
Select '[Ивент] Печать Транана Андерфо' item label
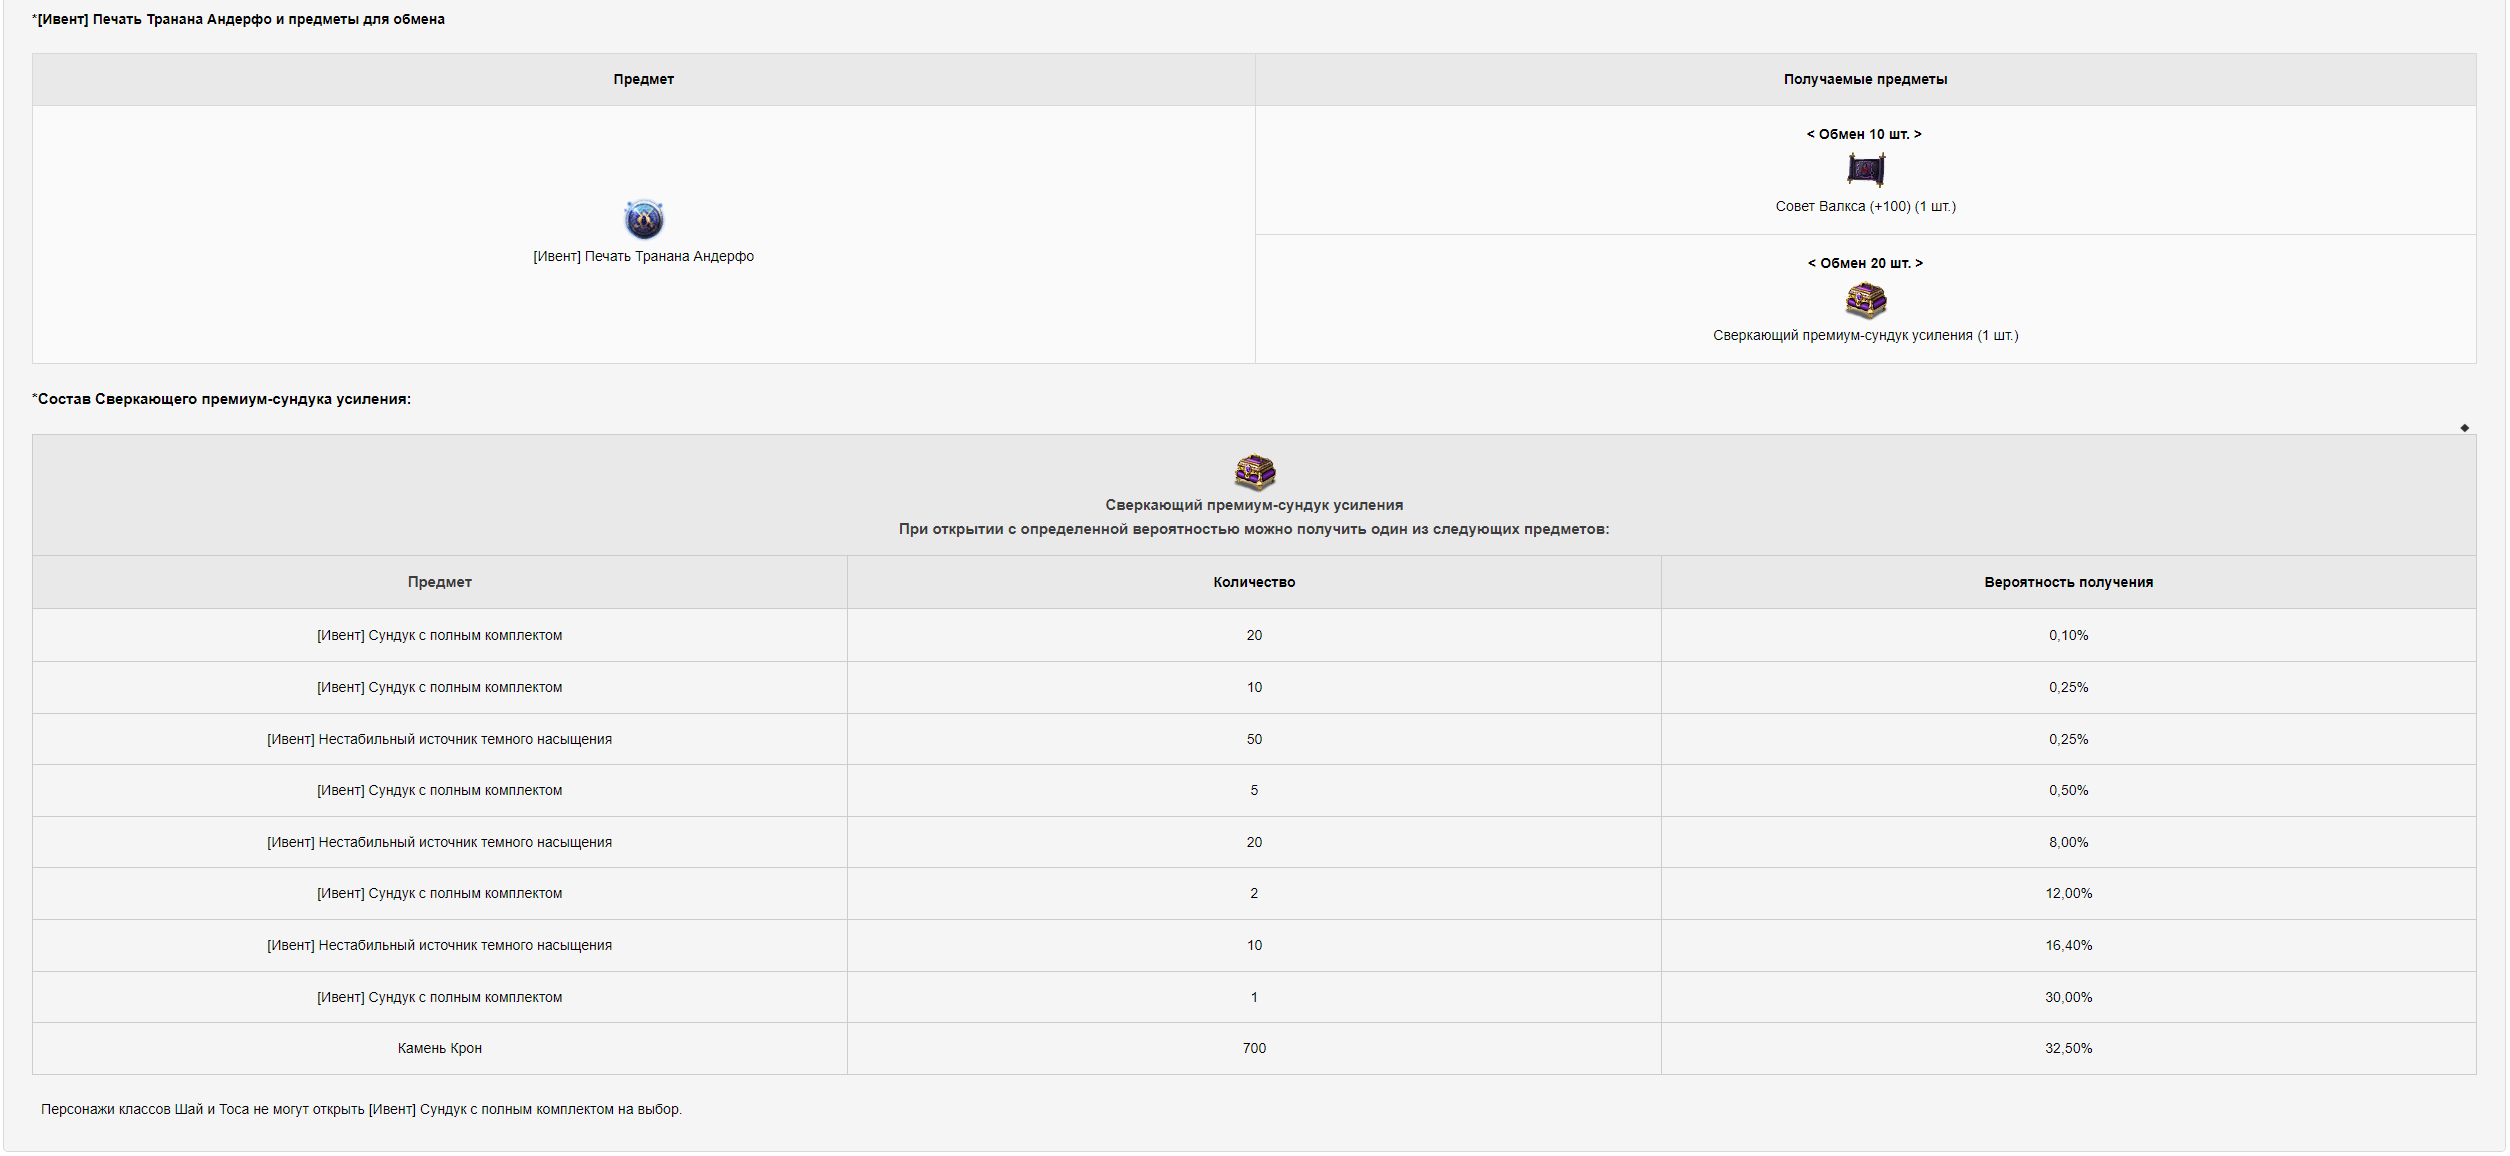click(x=643, y=257)
